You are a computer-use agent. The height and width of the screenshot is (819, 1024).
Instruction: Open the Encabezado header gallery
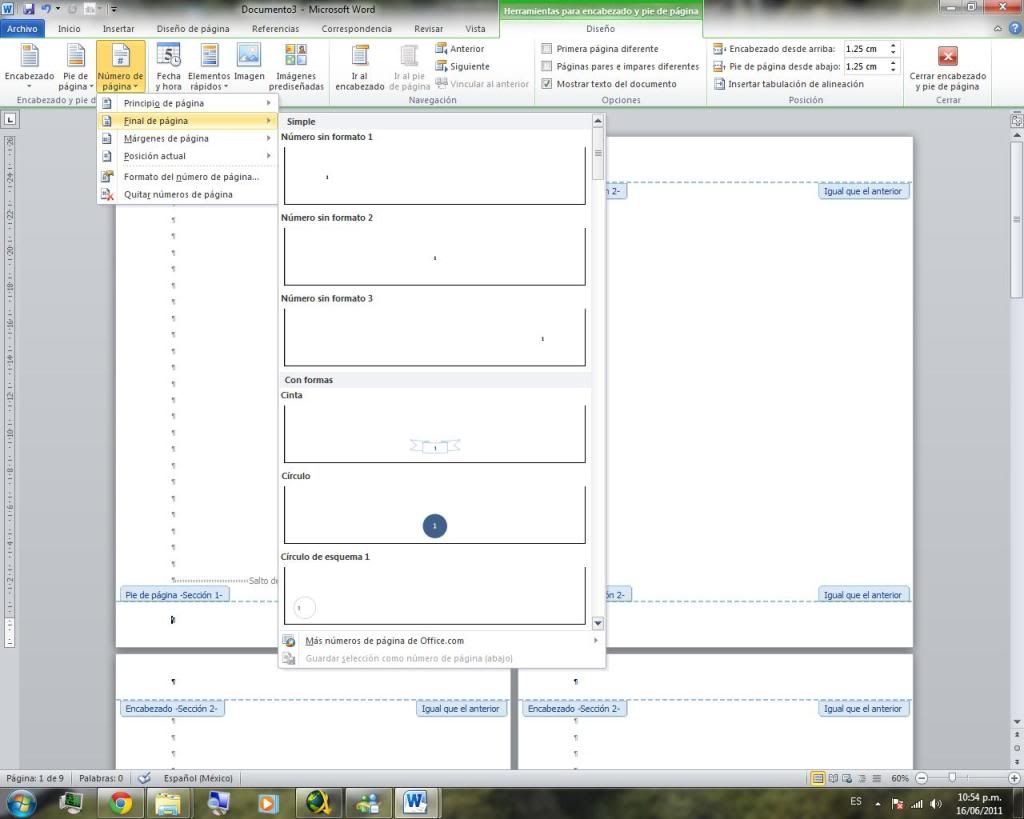tap(29, 67)
